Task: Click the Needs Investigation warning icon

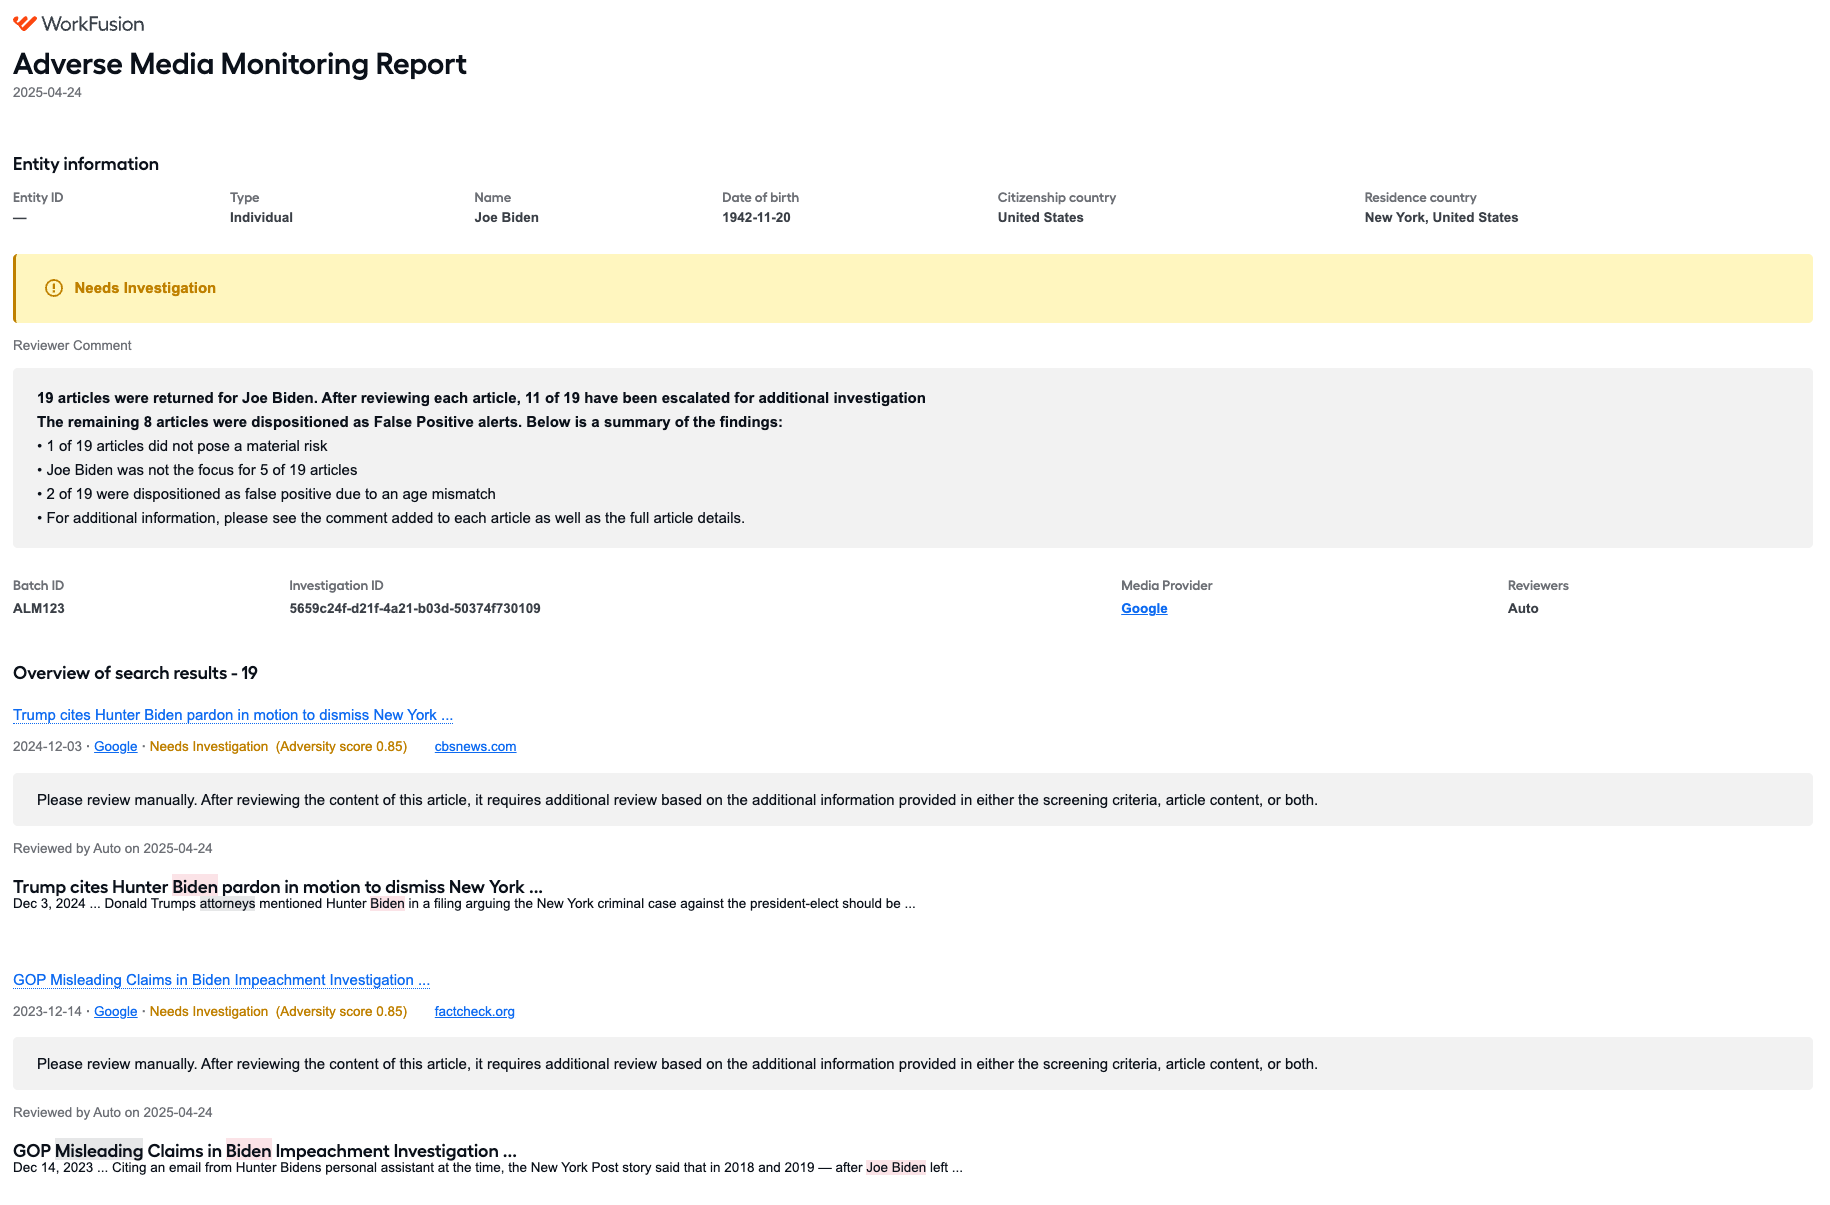Action: point(54,288)
